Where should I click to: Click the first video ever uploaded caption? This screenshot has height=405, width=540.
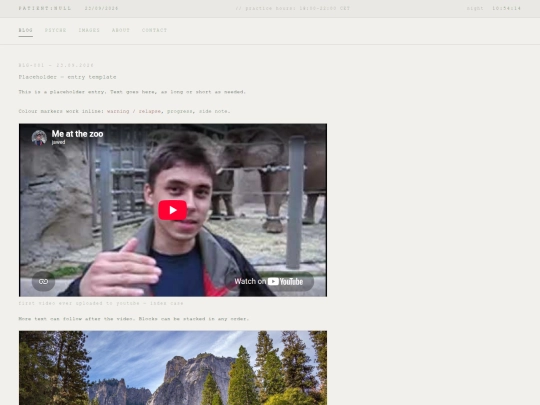101,303
